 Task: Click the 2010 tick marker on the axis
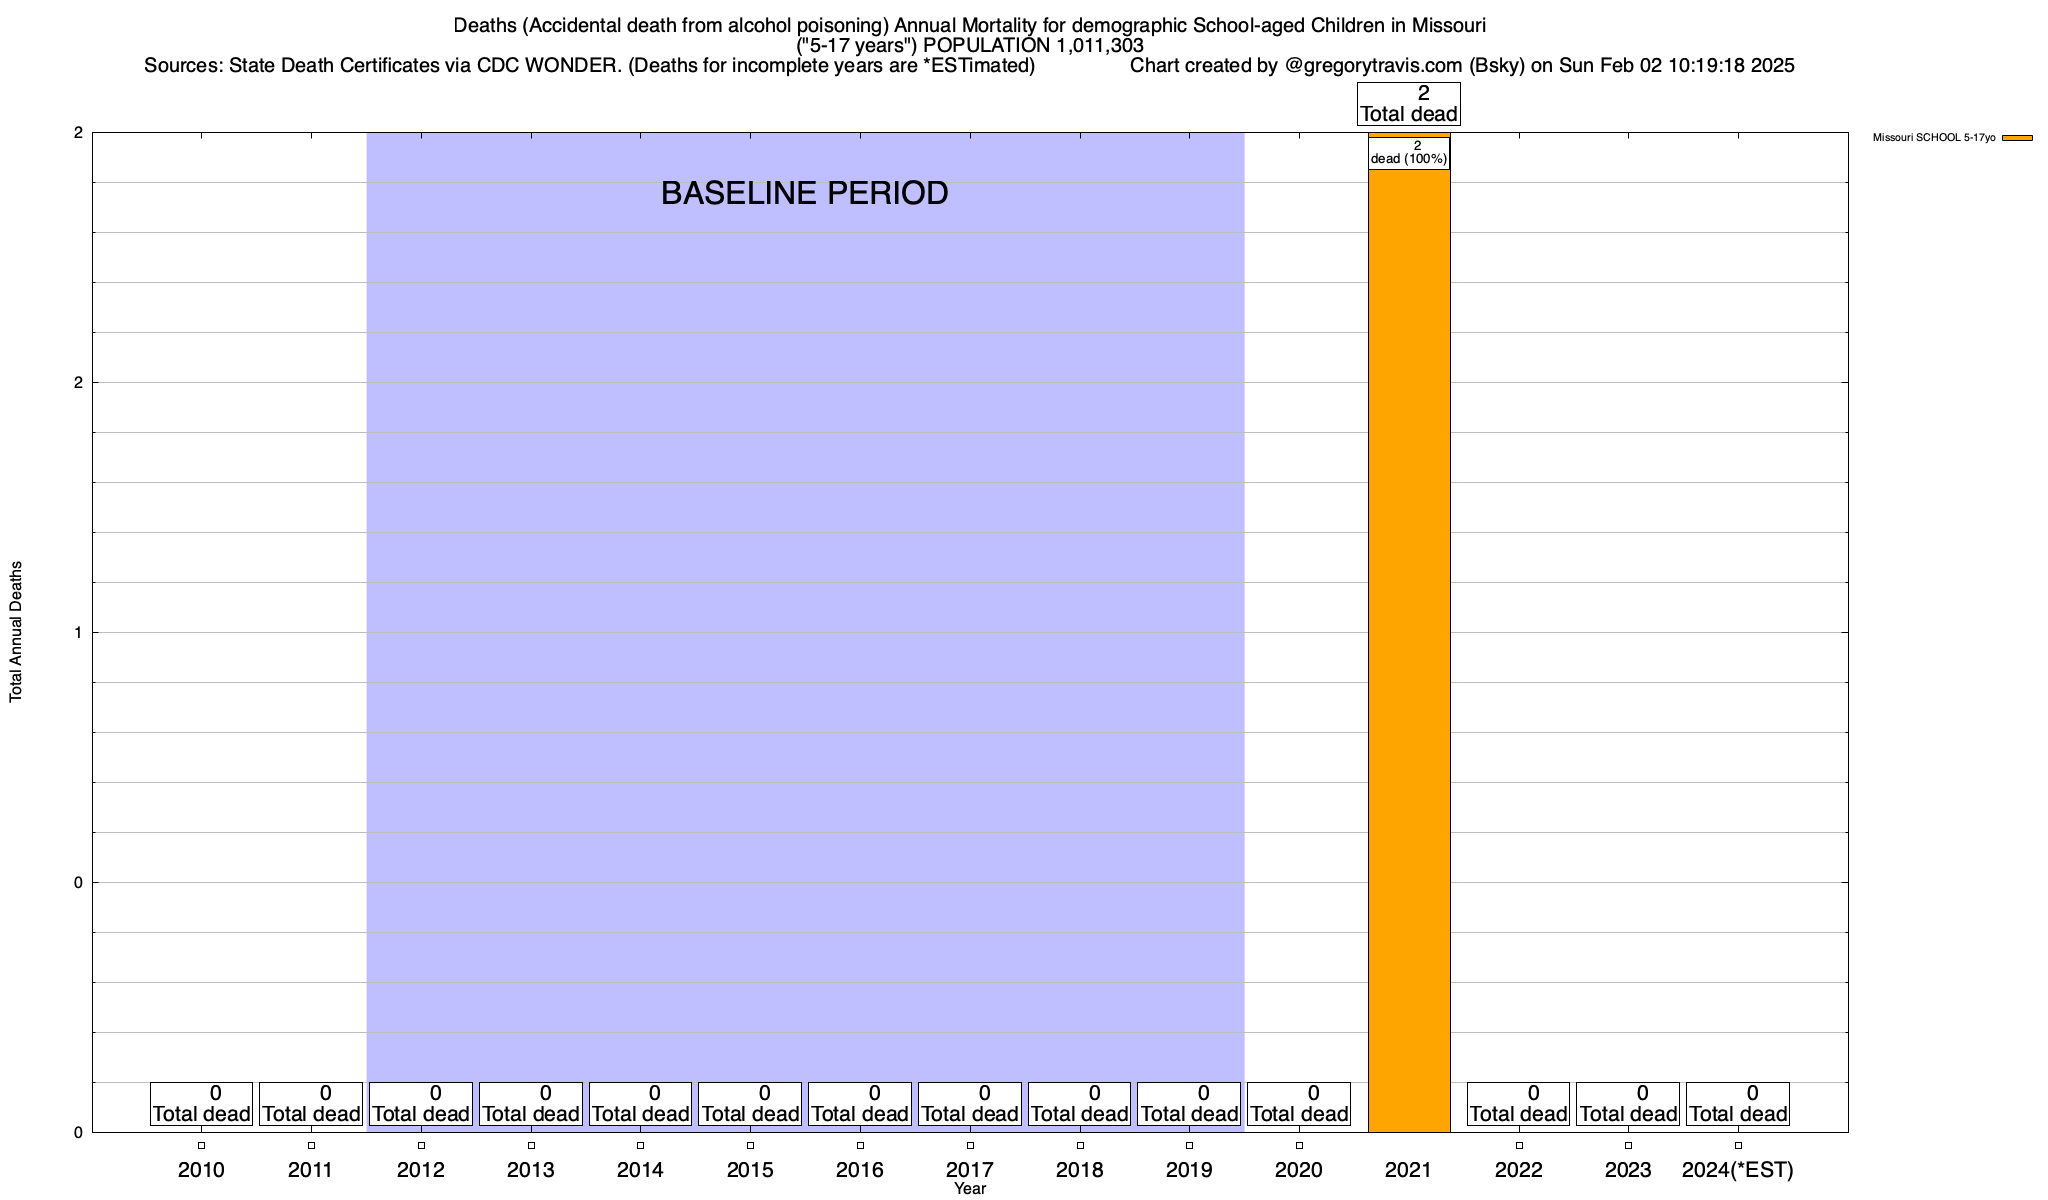click(201, 1146)
